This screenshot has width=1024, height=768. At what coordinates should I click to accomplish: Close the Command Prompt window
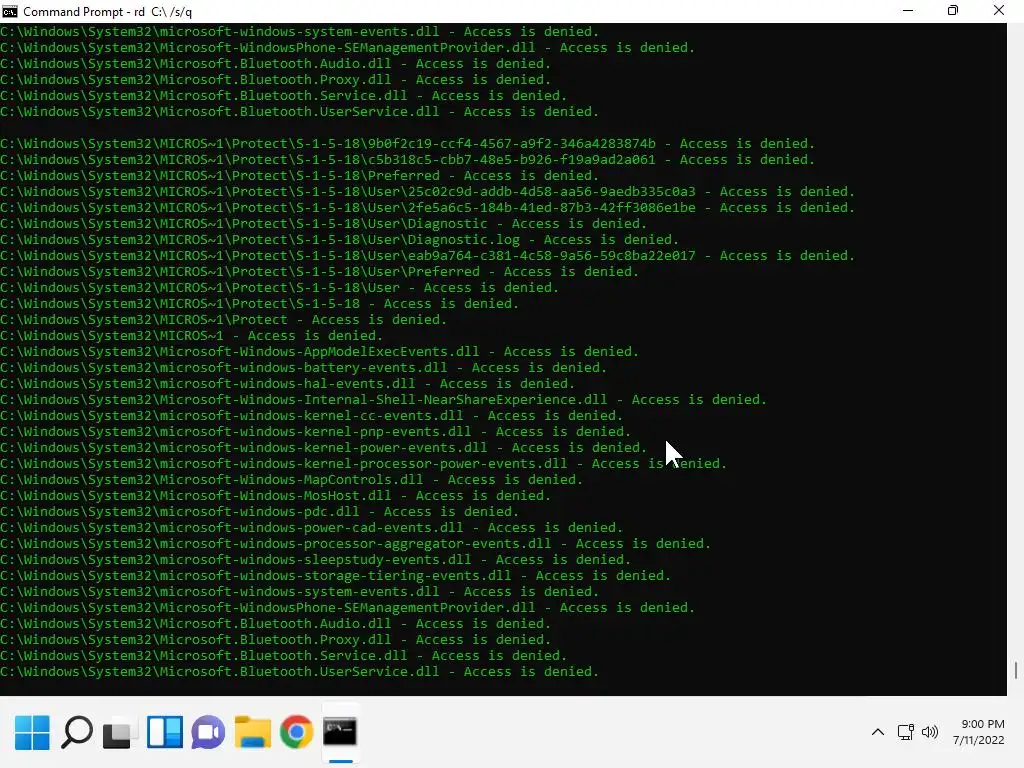point(999,11)
